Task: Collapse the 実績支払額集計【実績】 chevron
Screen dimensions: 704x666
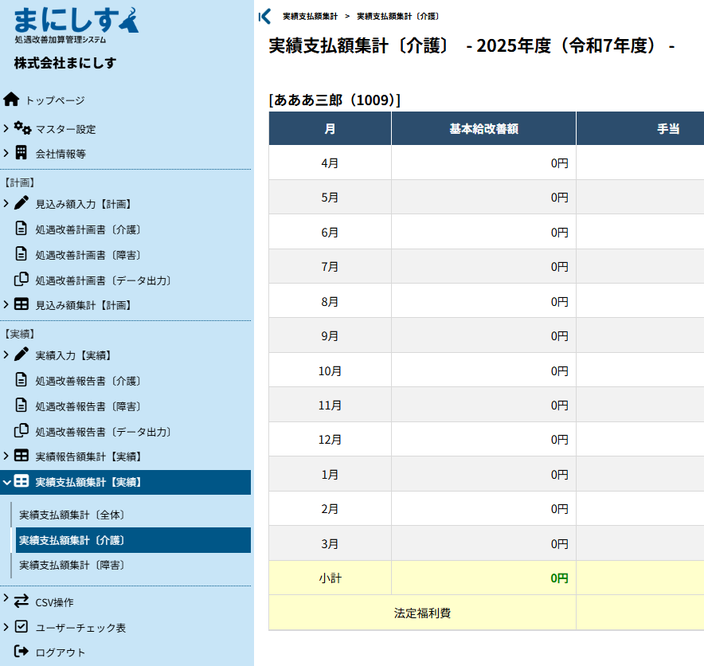Action: coord(6,482)
